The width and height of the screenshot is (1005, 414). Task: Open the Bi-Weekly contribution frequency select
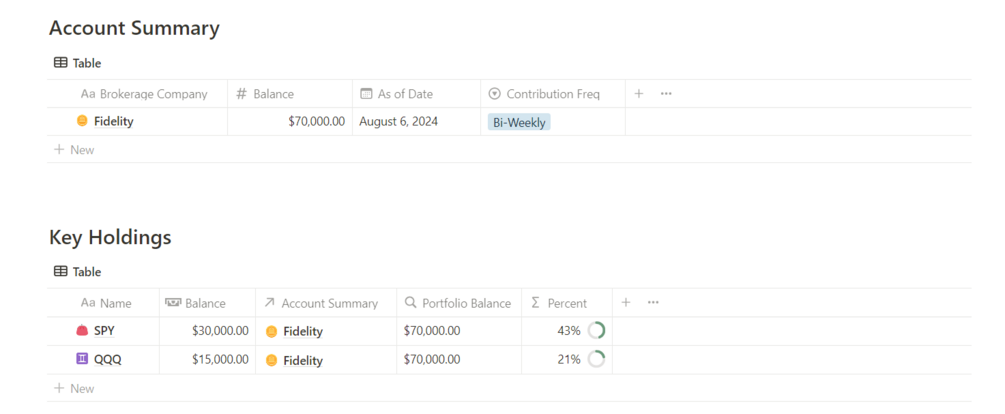519,122
